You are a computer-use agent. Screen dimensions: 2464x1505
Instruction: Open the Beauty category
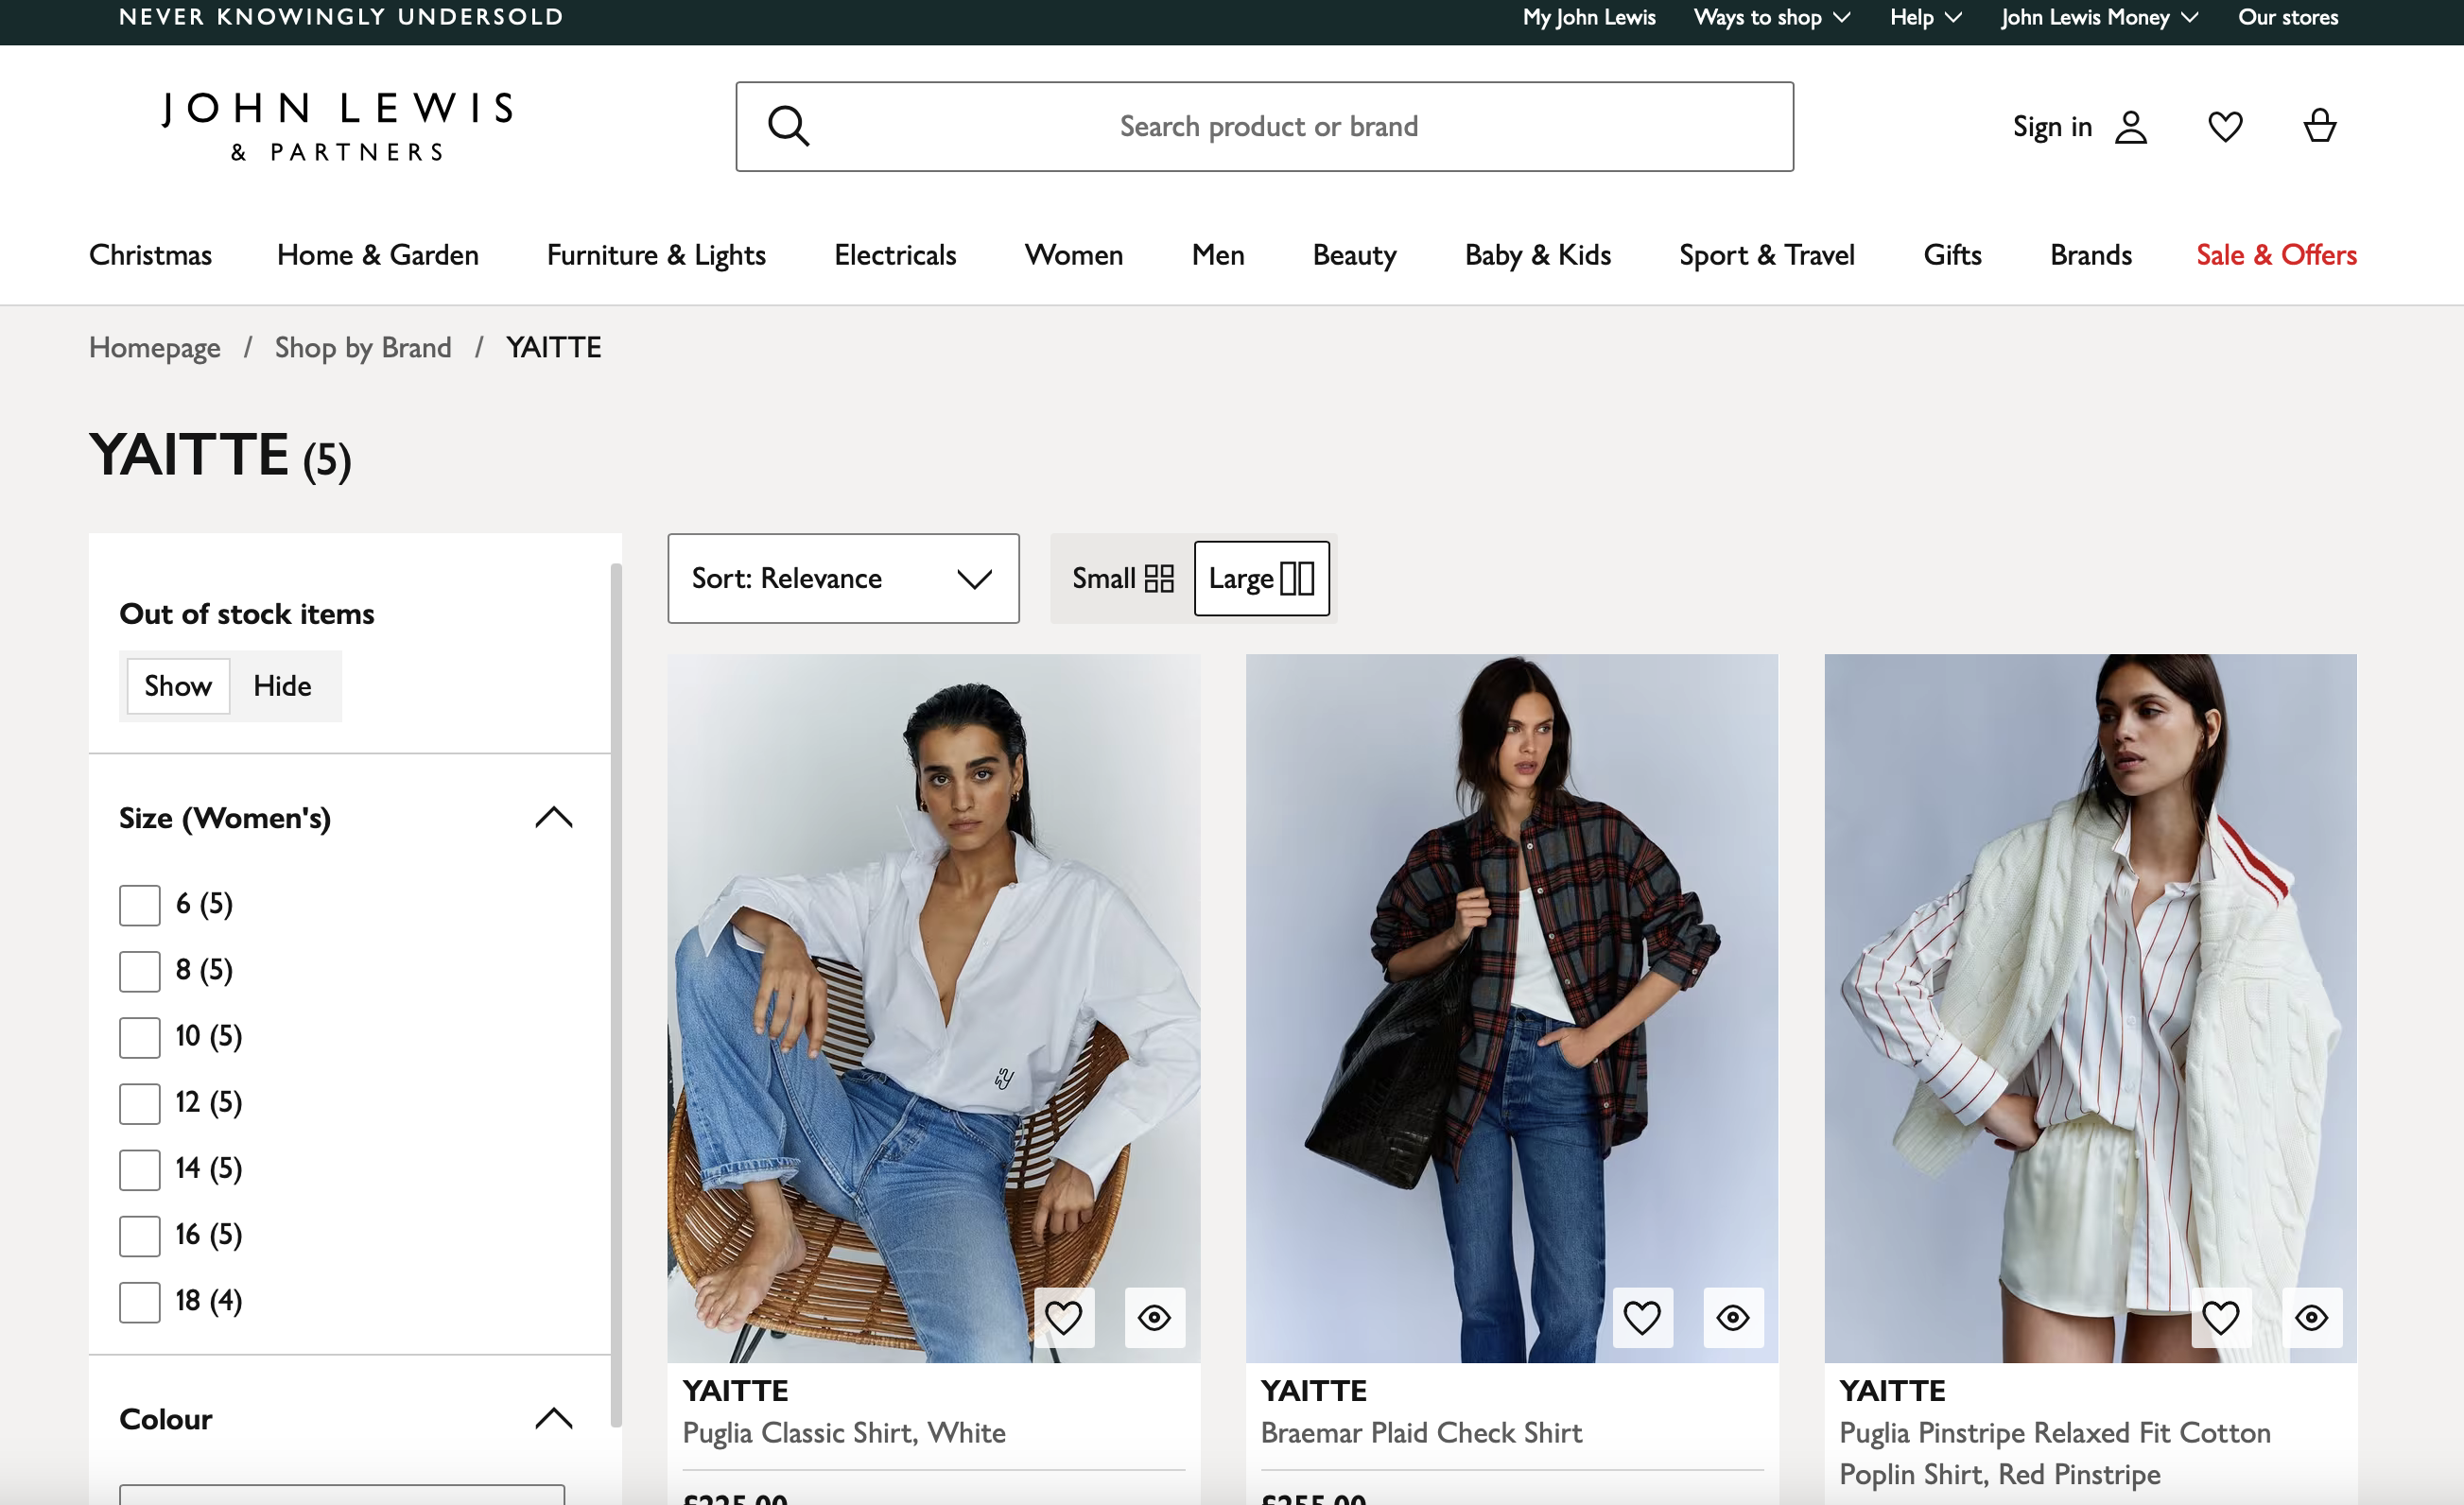(x=1354, y=255)
